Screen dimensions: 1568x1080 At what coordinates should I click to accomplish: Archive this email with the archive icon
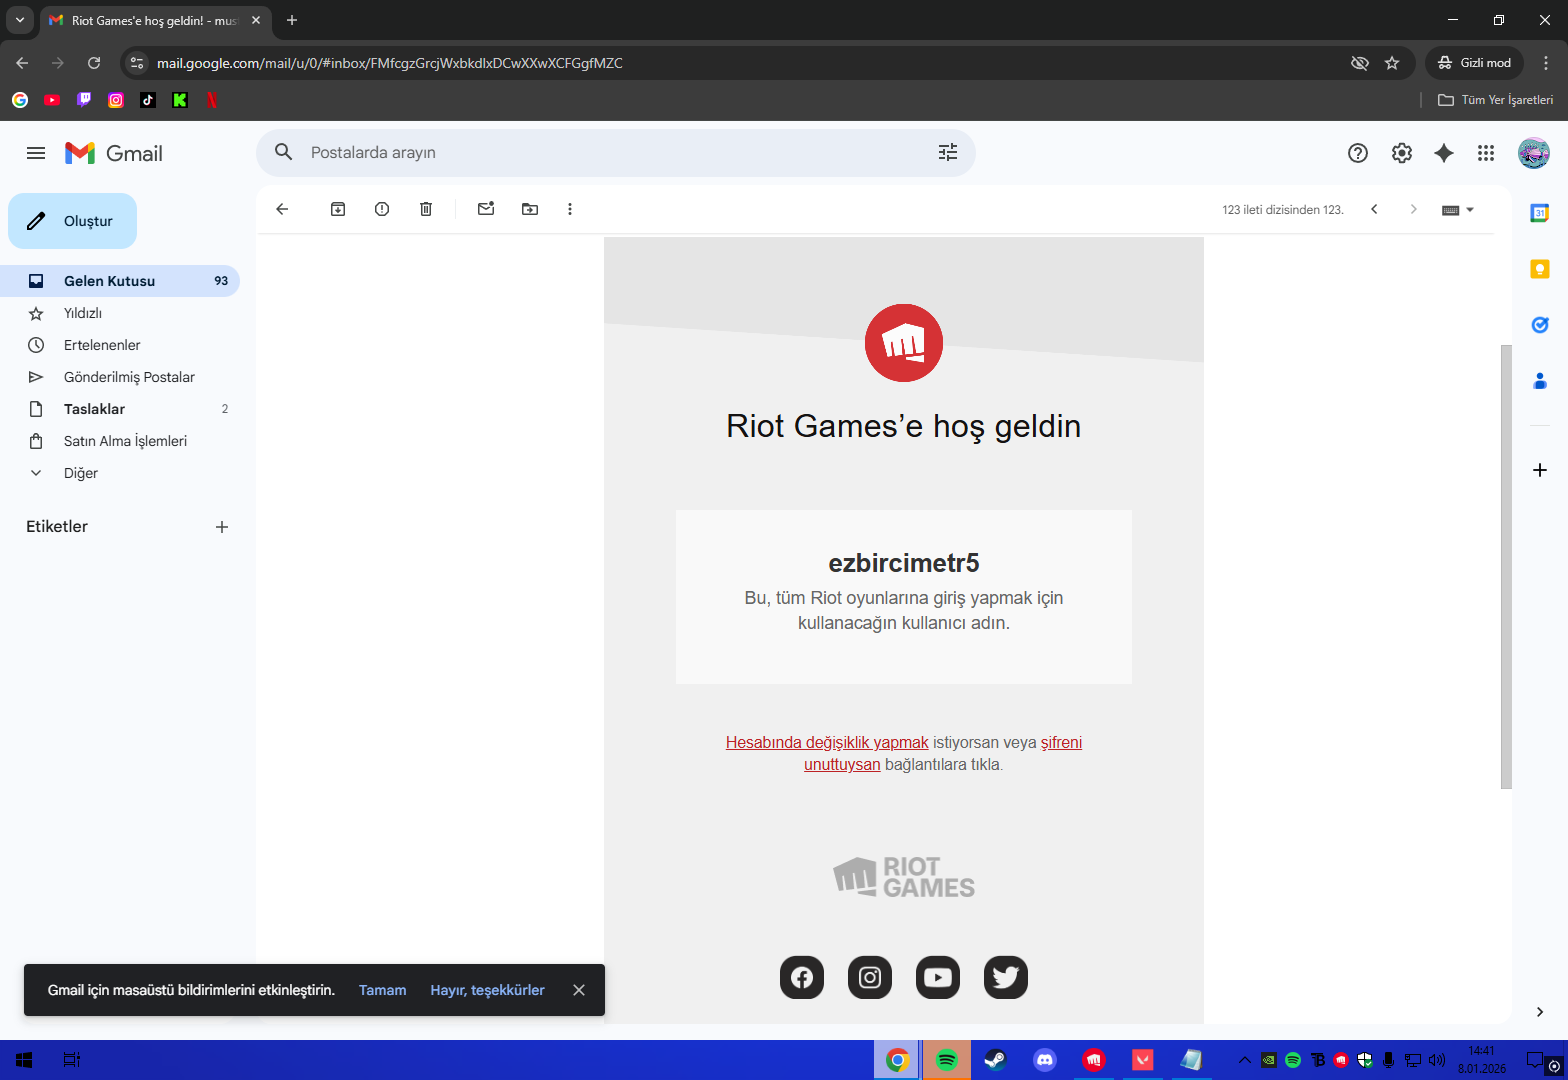pos(338,209)
